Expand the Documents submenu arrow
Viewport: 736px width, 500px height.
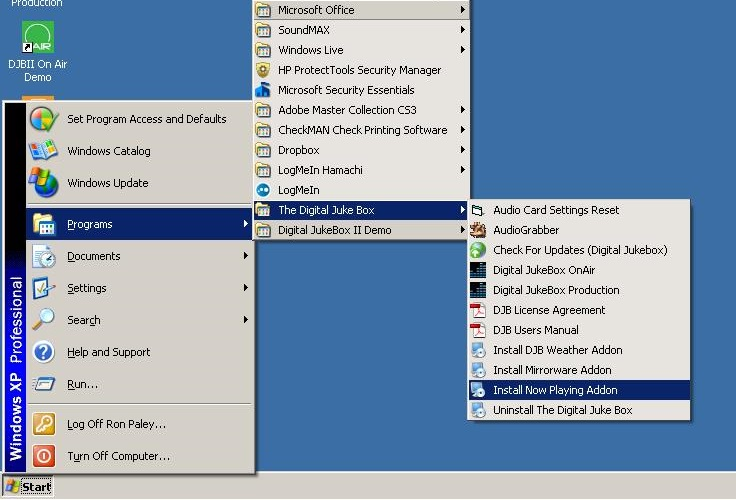[246, 256]
